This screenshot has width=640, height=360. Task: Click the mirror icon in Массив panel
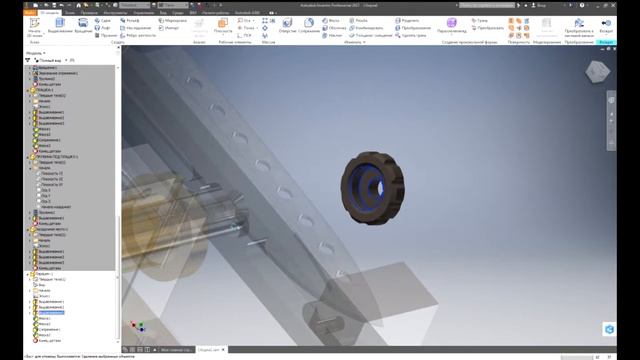(265, 36)
